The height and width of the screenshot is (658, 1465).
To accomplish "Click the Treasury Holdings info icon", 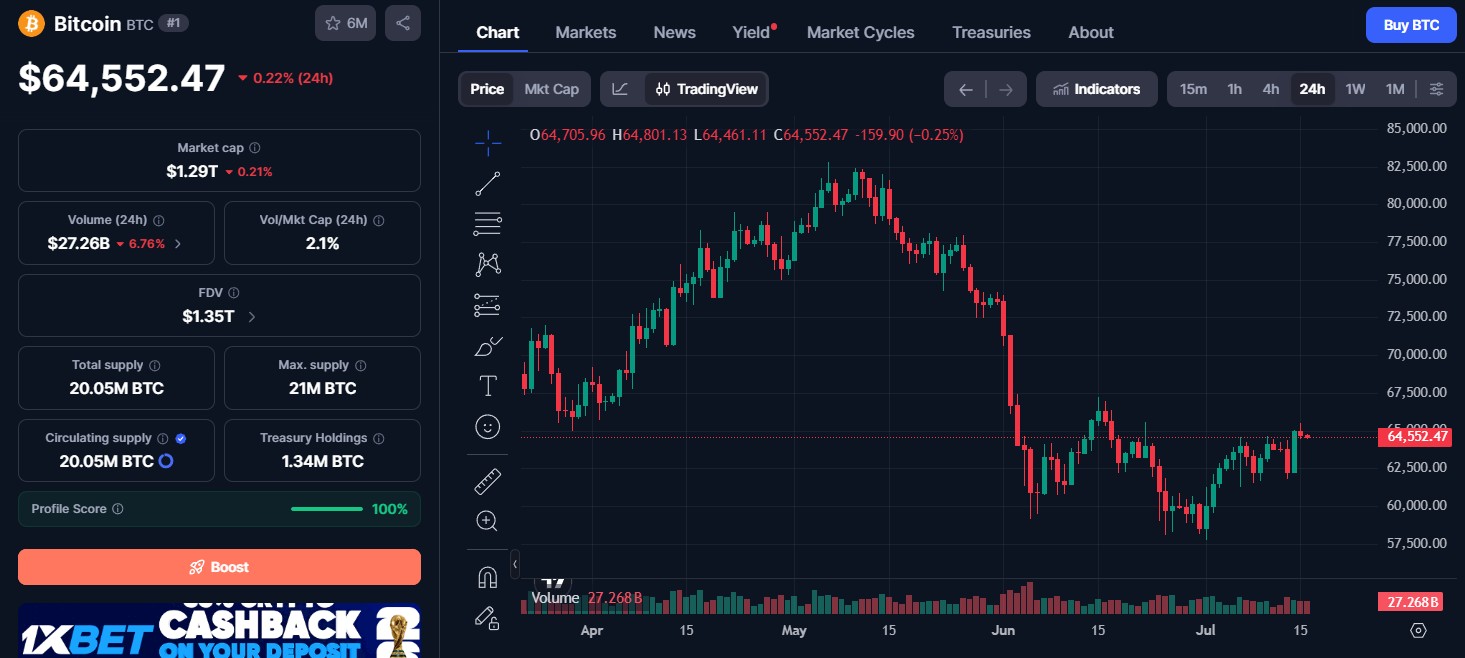I will coord(379,439).
